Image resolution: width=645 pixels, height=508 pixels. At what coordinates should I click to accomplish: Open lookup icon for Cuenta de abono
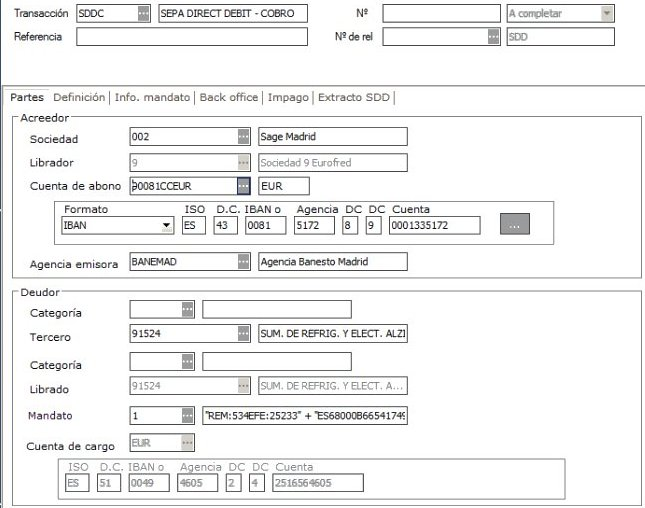click(x=243, y=186)
